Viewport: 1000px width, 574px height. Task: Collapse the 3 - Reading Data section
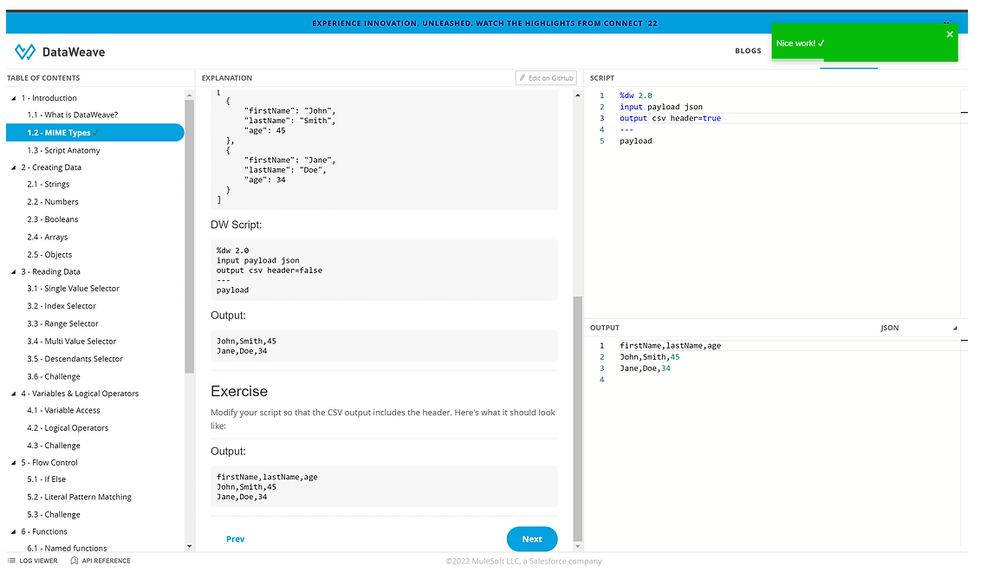pyautogui.click(x=13, y=272)
